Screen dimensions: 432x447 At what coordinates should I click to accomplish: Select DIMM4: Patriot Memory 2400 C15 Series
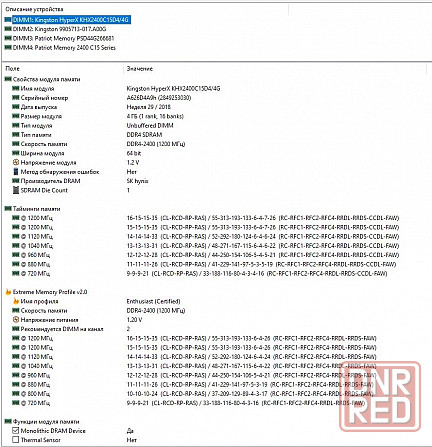coord(64,48)
